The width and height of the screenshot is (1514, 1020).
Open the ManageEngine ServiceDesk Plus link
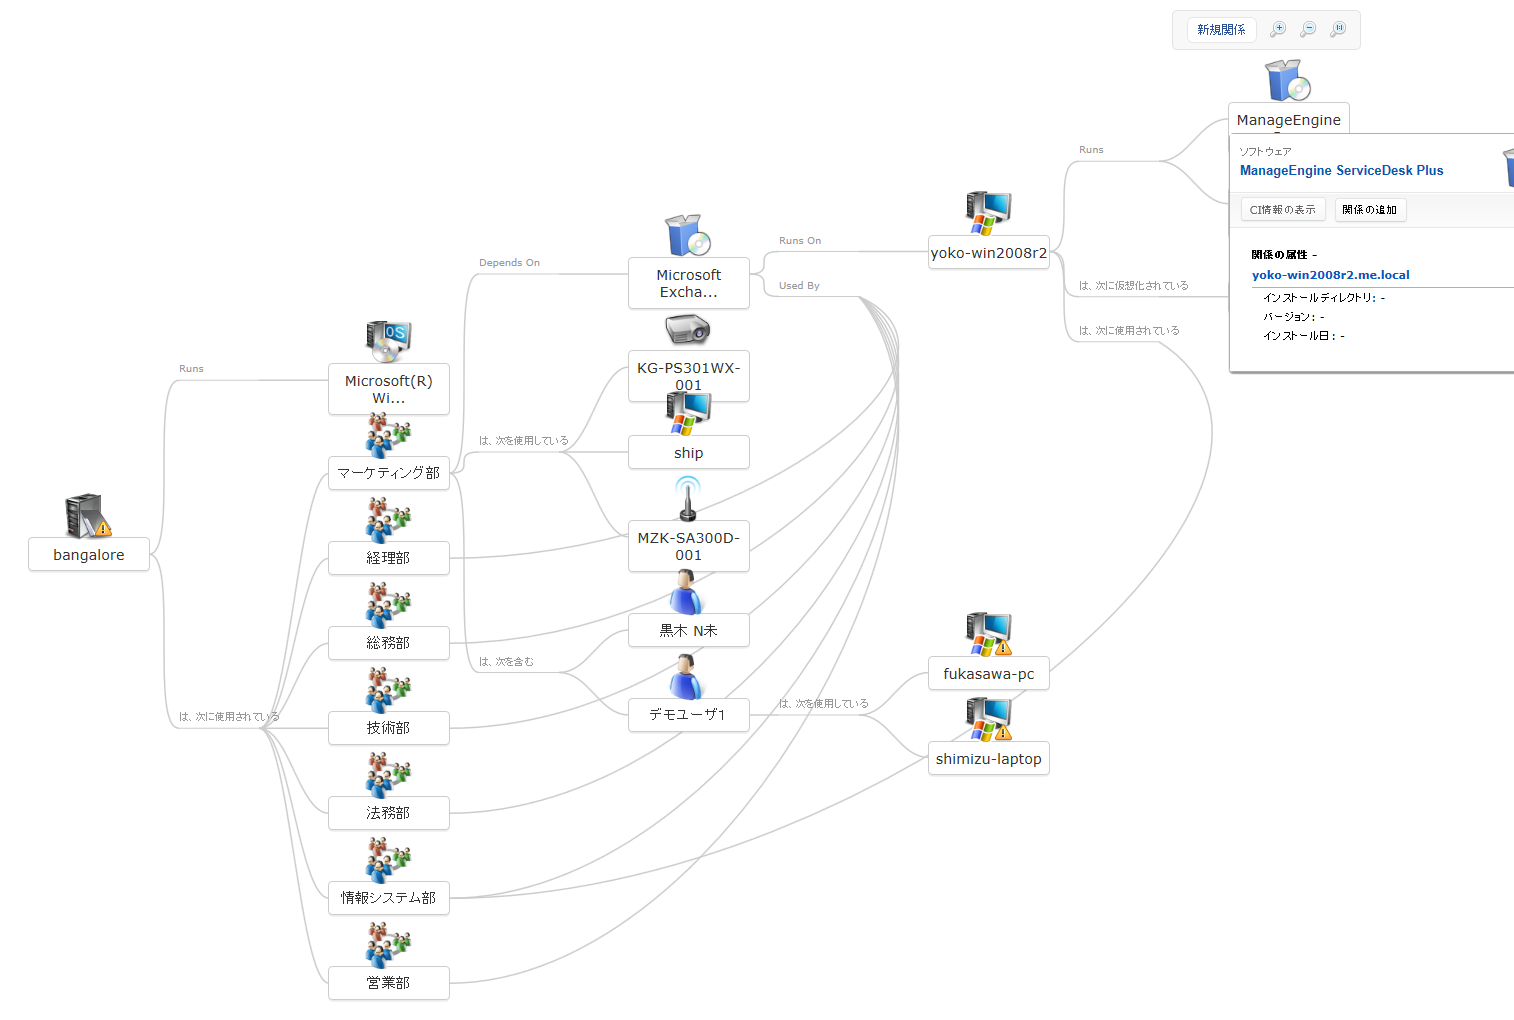(1341, 170)
